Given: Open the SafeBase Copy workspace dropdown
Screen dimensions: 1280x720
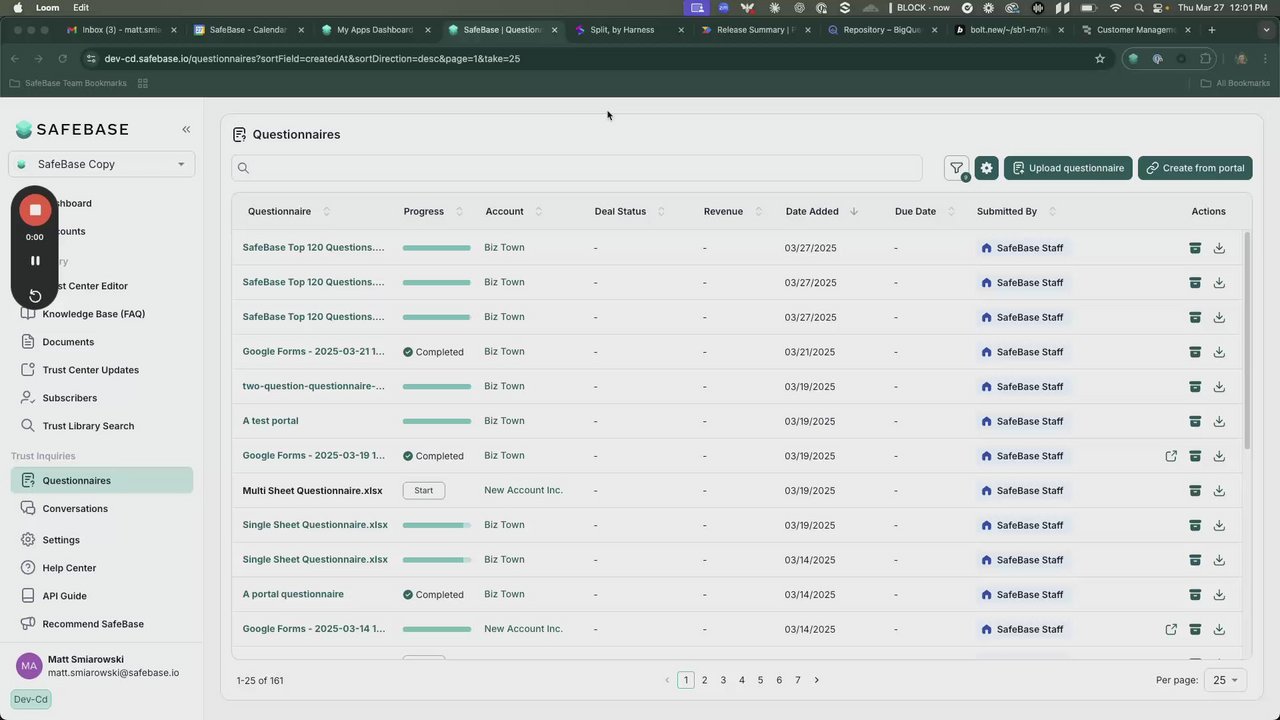Looking at the screenshot, I should click(x=102, y=164).
